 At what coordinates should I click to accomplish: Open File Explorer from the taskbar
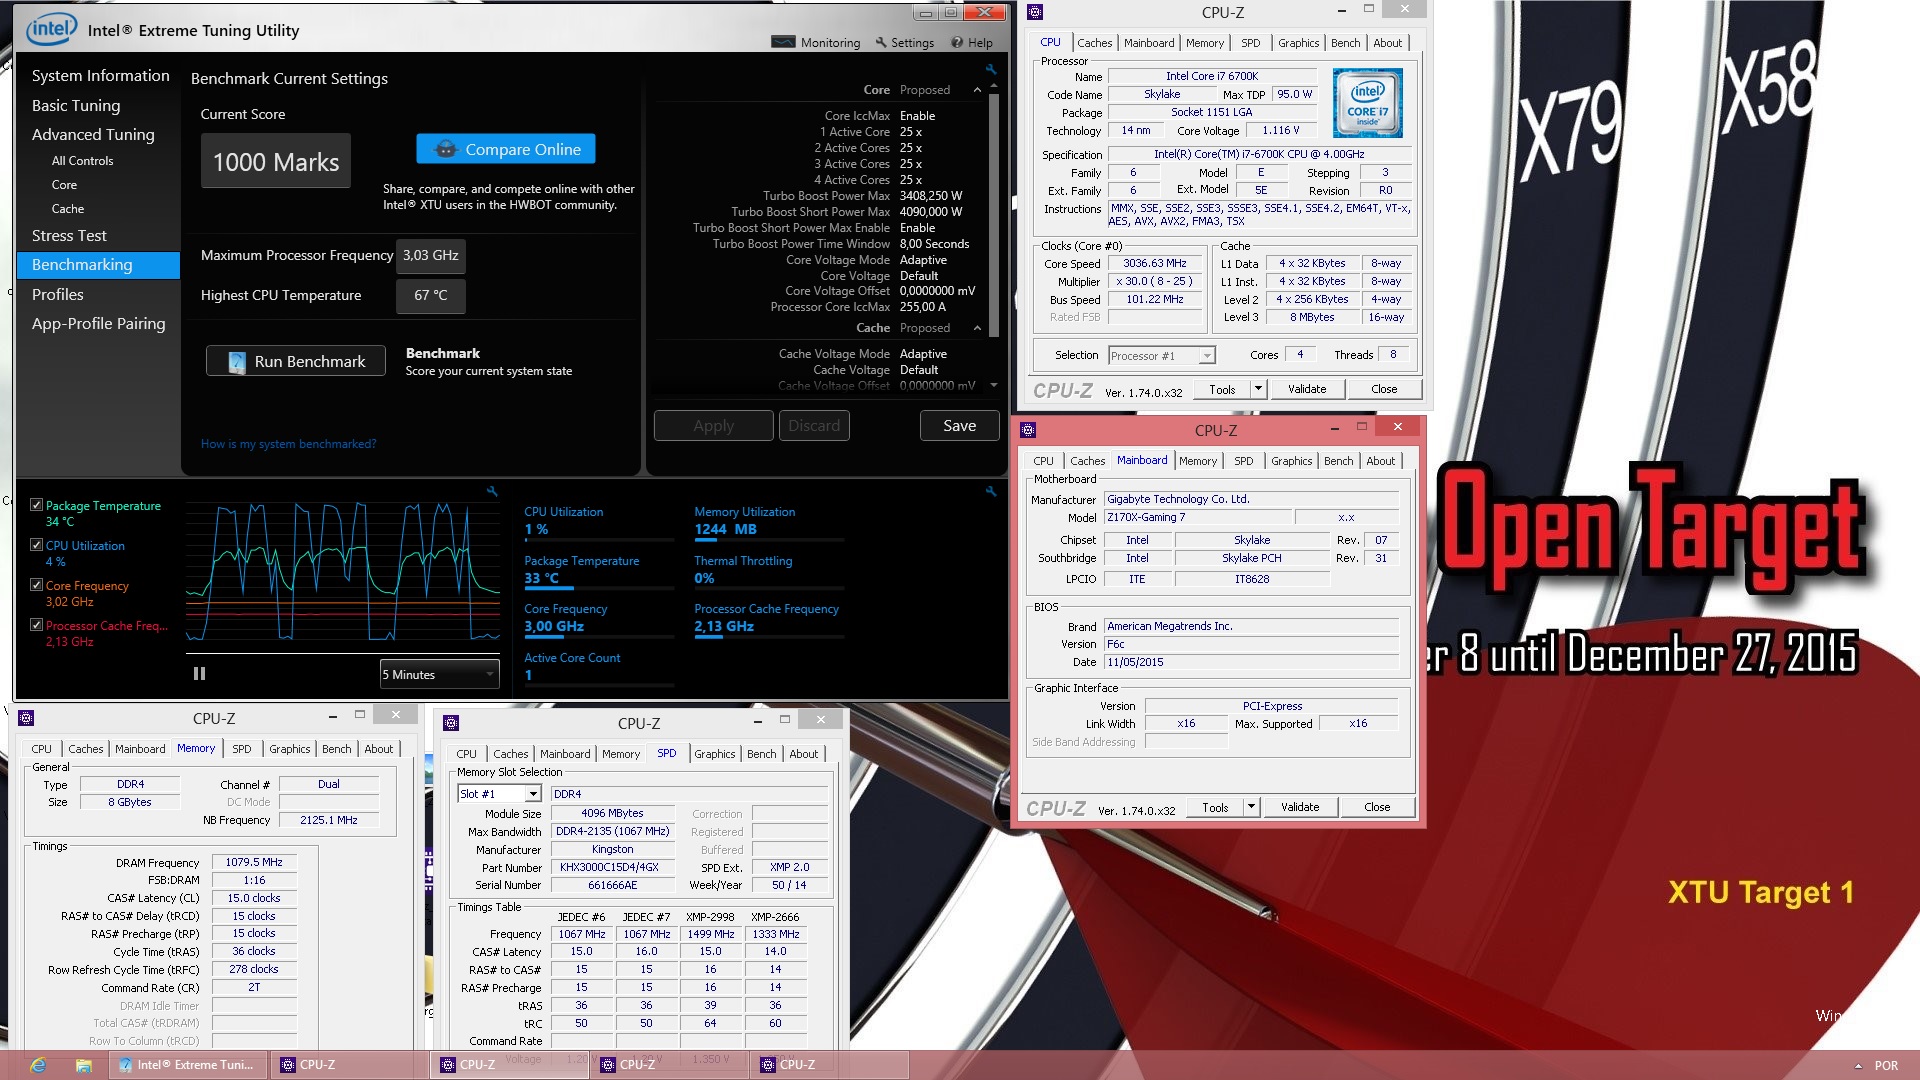(84, 1065)
